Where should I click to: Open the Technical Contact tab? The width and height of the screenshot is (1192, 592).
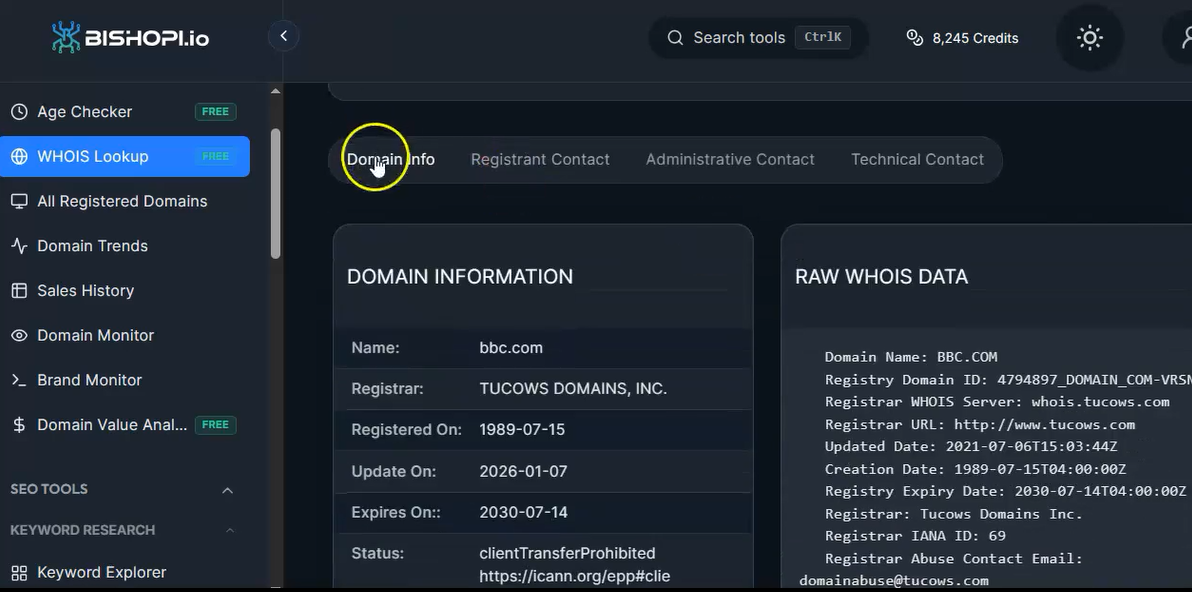point(917,159)
